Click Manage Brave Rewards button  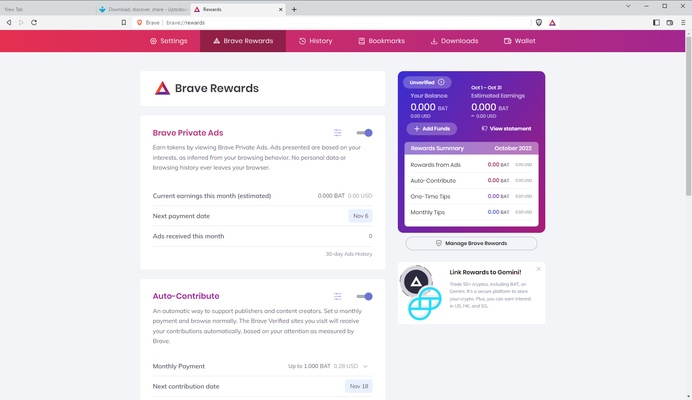click(471, 243)
